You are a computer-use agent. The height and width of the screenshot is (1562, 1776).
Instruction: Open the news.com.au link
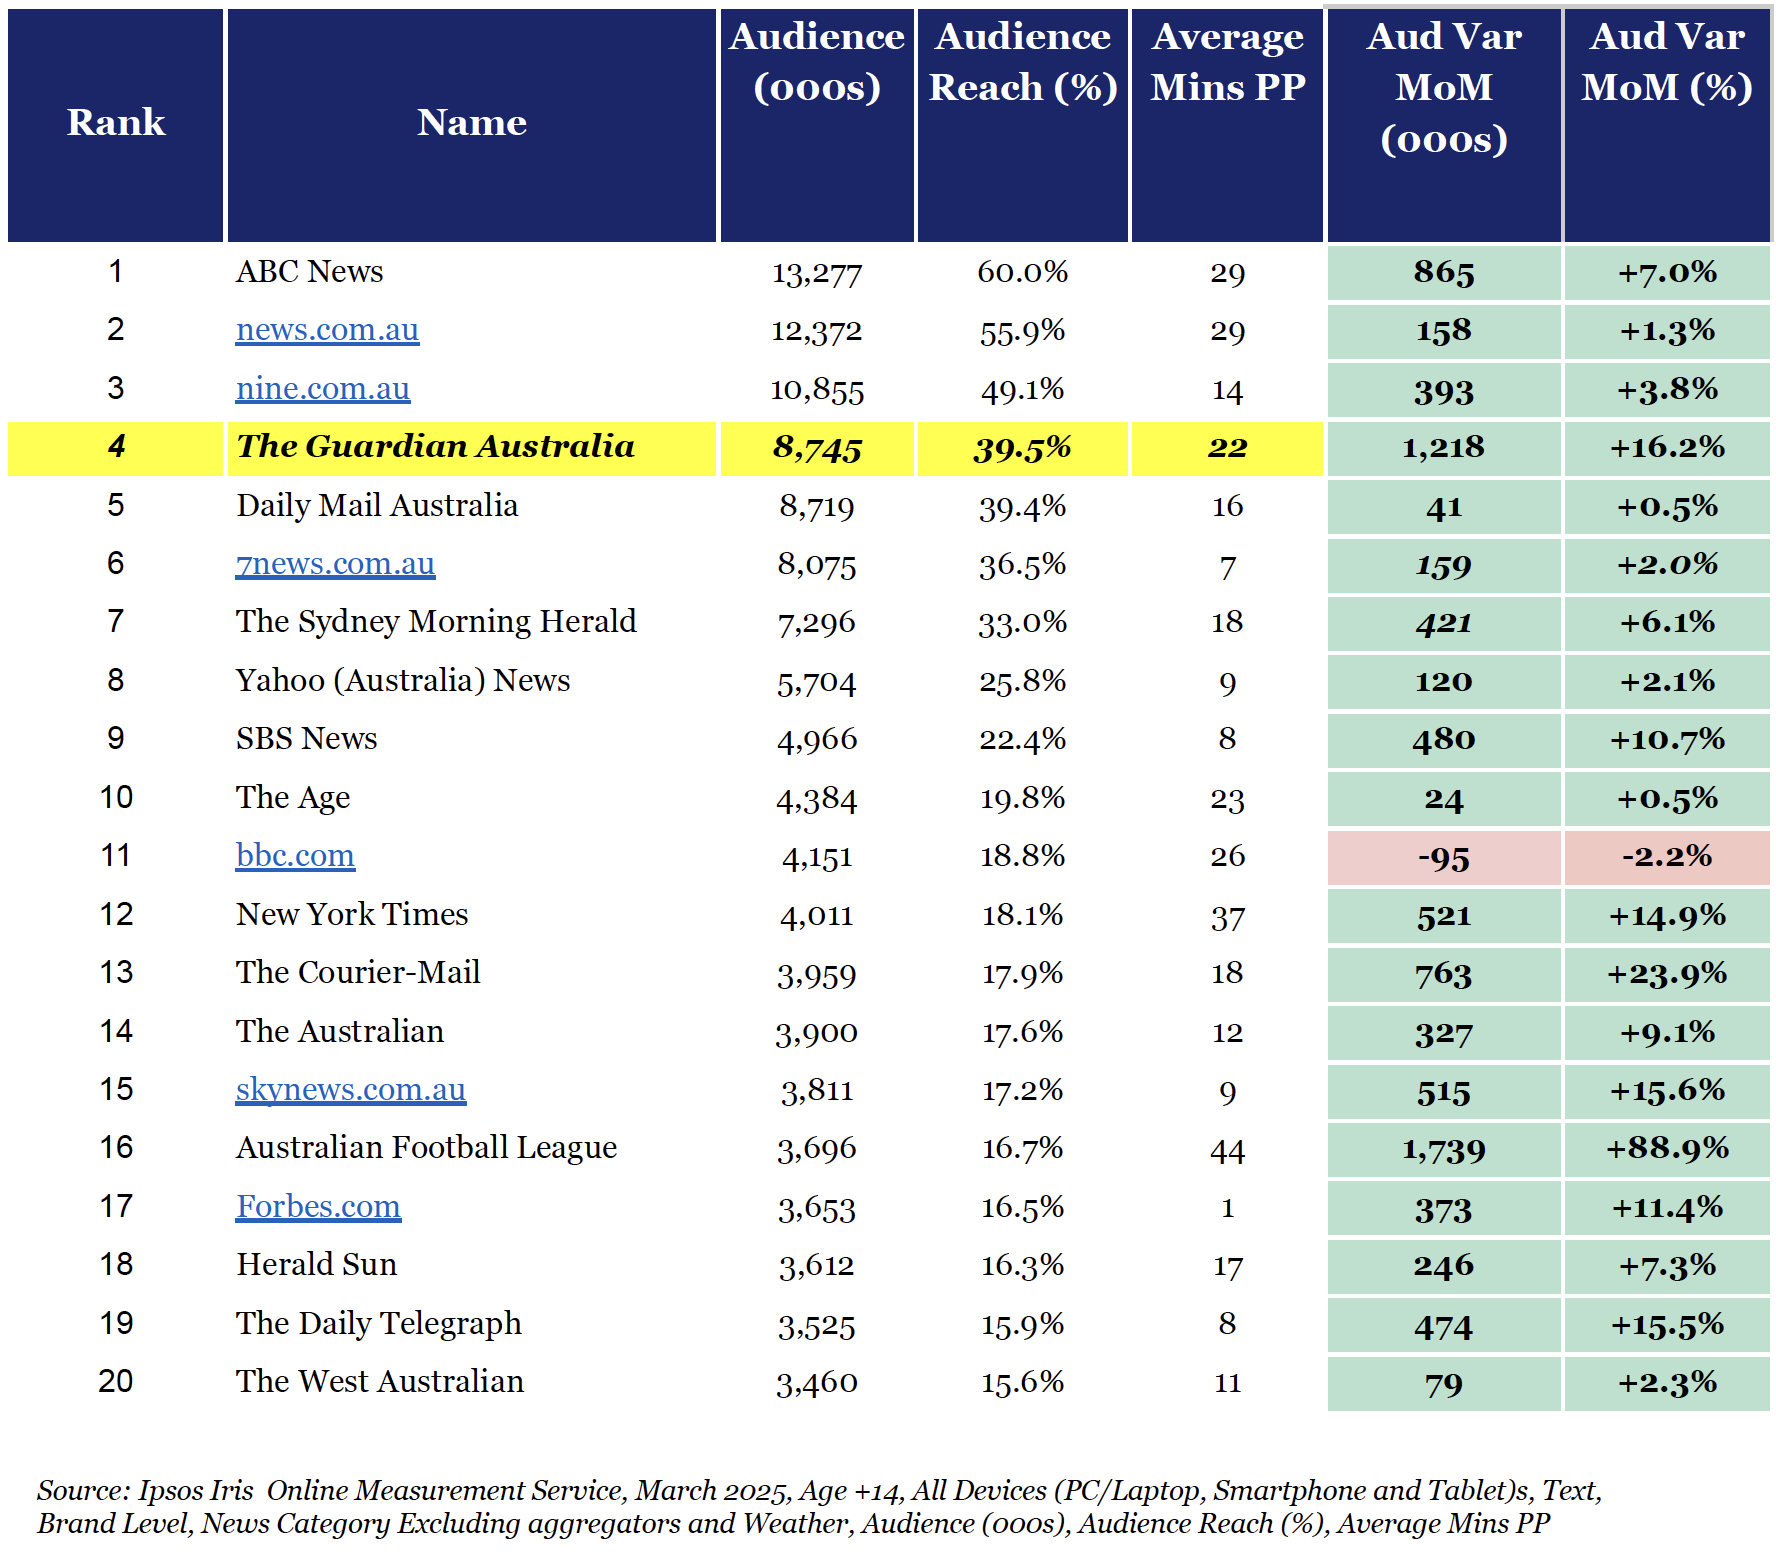pos(327,330)
